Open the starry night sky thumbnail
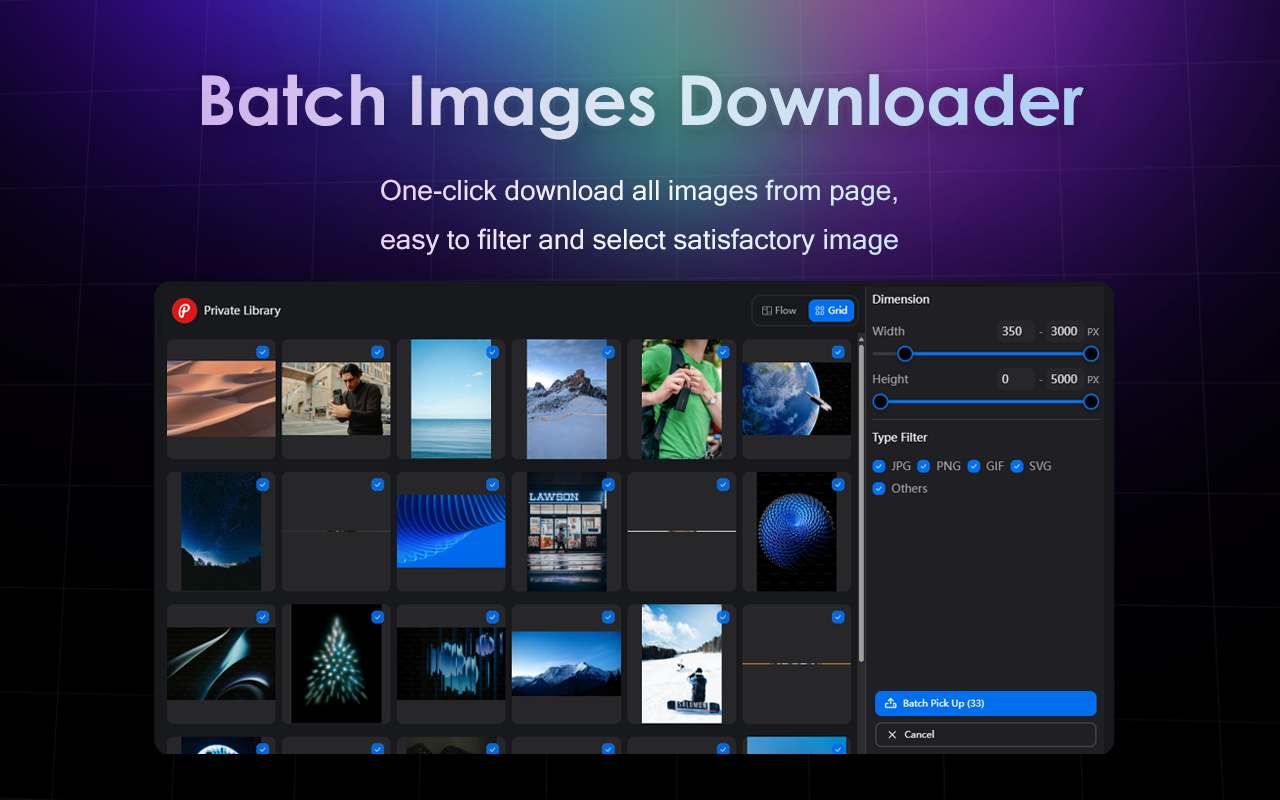This screenshot has height=800, width=1280. 221,531
